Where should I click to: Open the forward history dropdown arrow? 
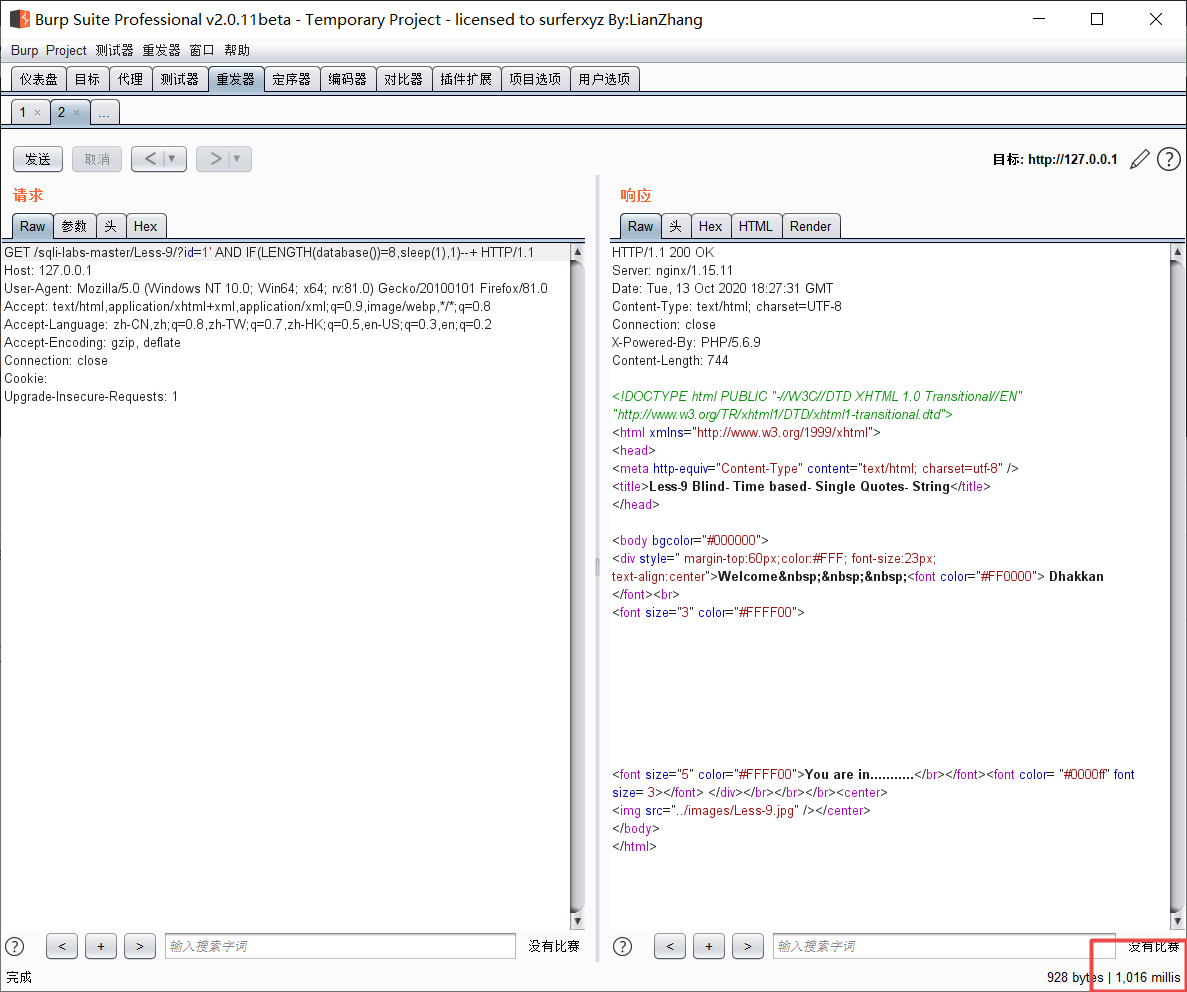tap(238, 159)
